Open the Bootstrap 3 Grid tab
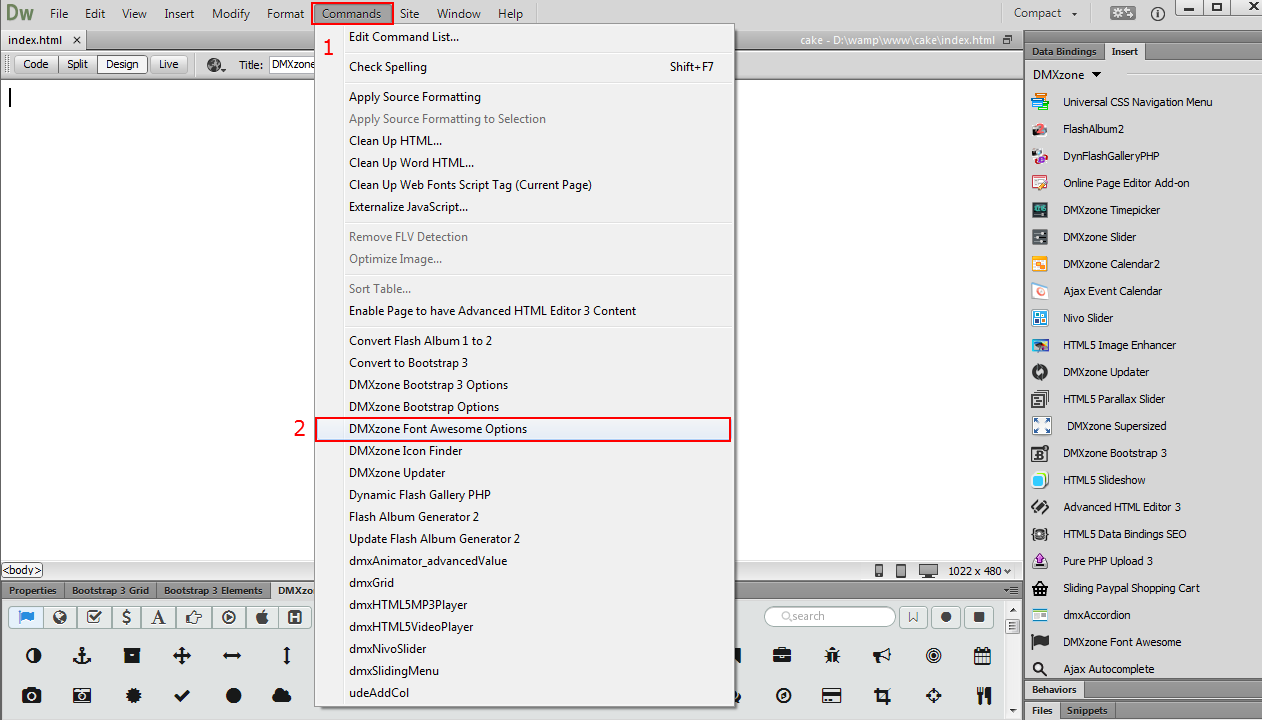This screenshot has height=720, width=1262. click(x=110, y=591)
